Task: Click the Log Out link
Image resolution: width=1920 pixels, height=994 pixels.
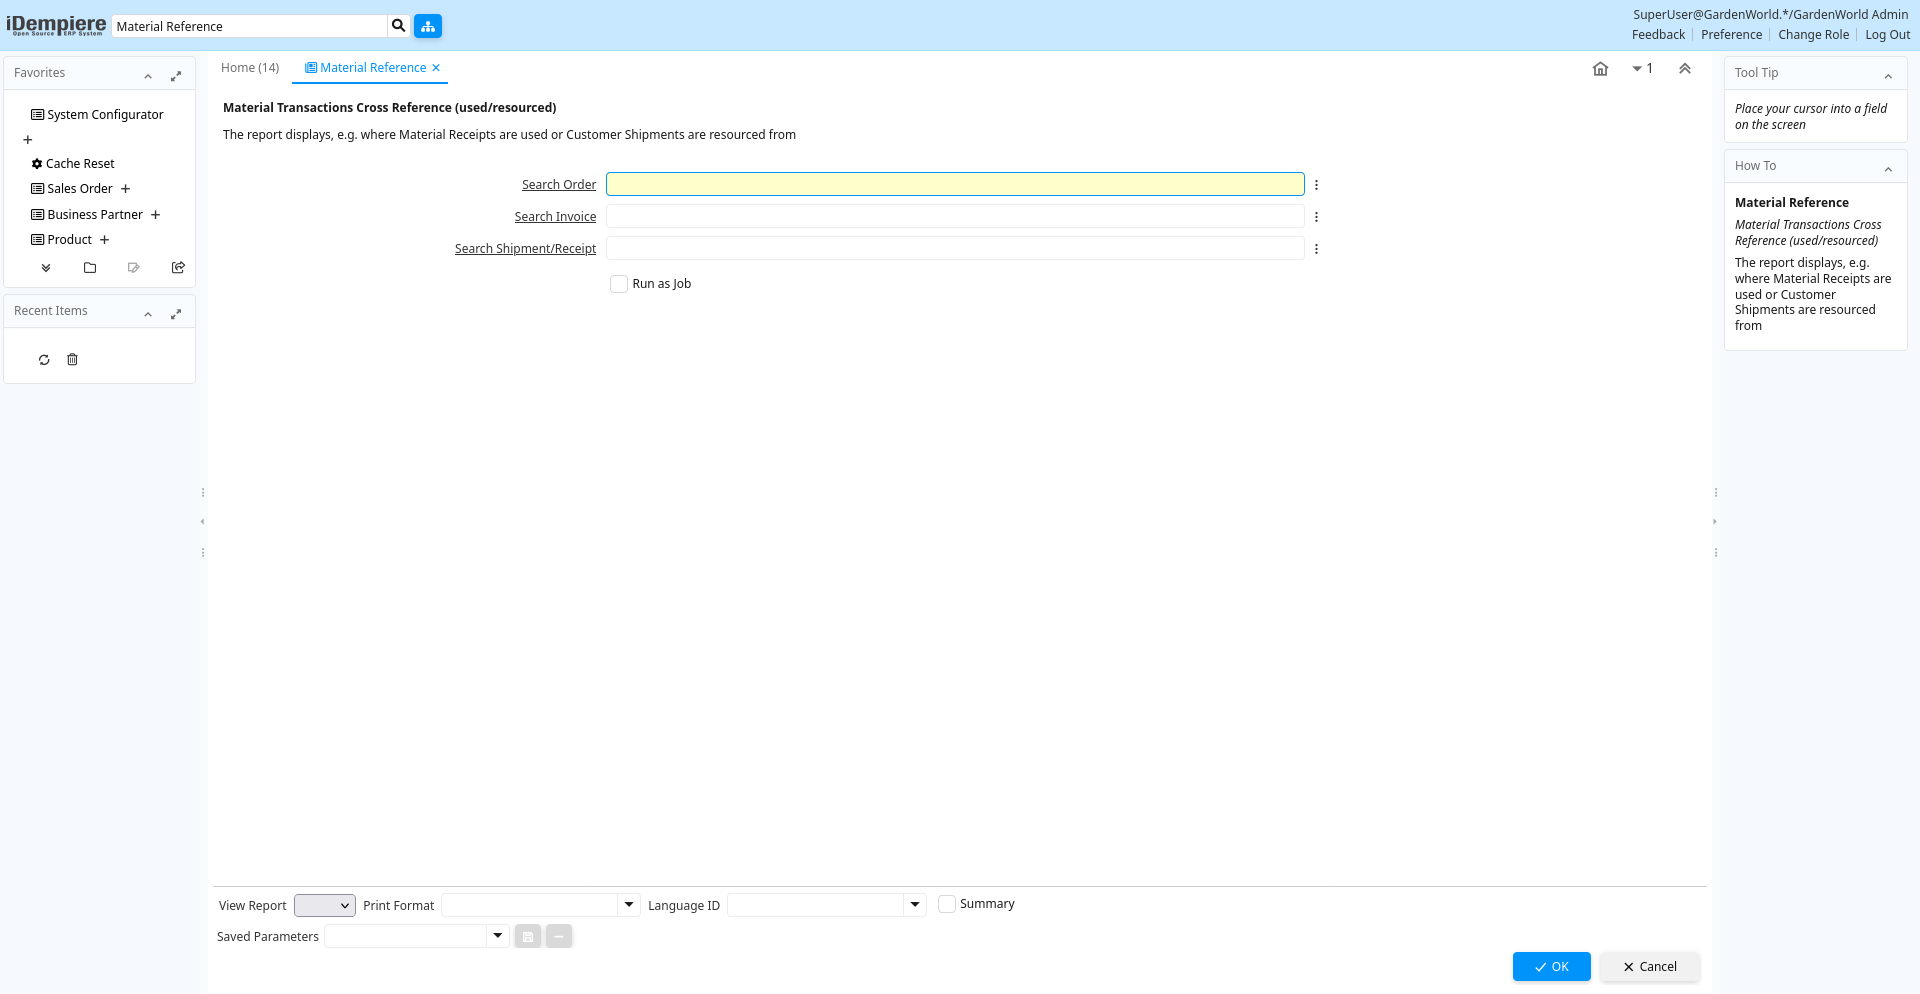Action: (1887, 35)
